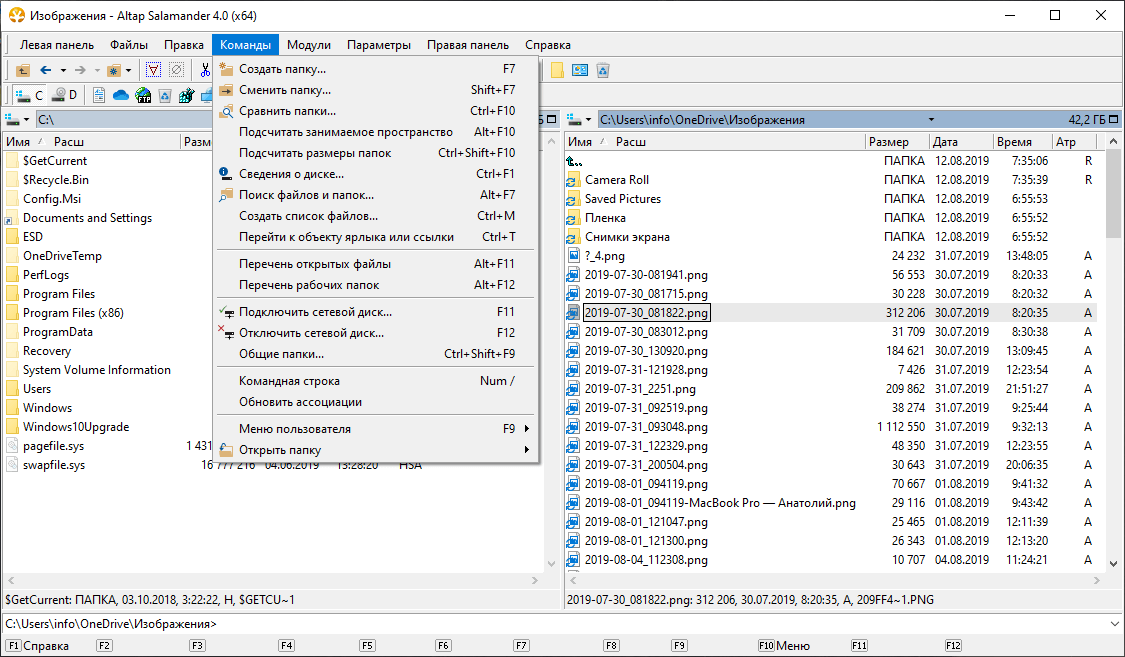Select Camera Roll folder

click(616, 179)
